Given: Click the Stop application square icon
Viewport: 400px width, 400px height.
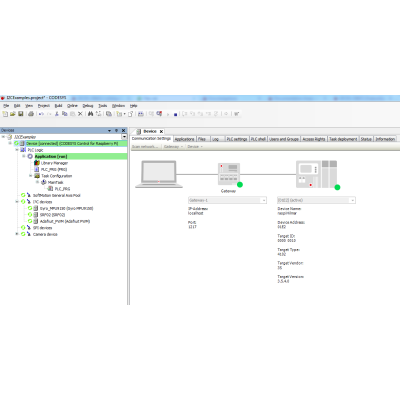Looking at the screenshot, I should [x=175, y=114].
